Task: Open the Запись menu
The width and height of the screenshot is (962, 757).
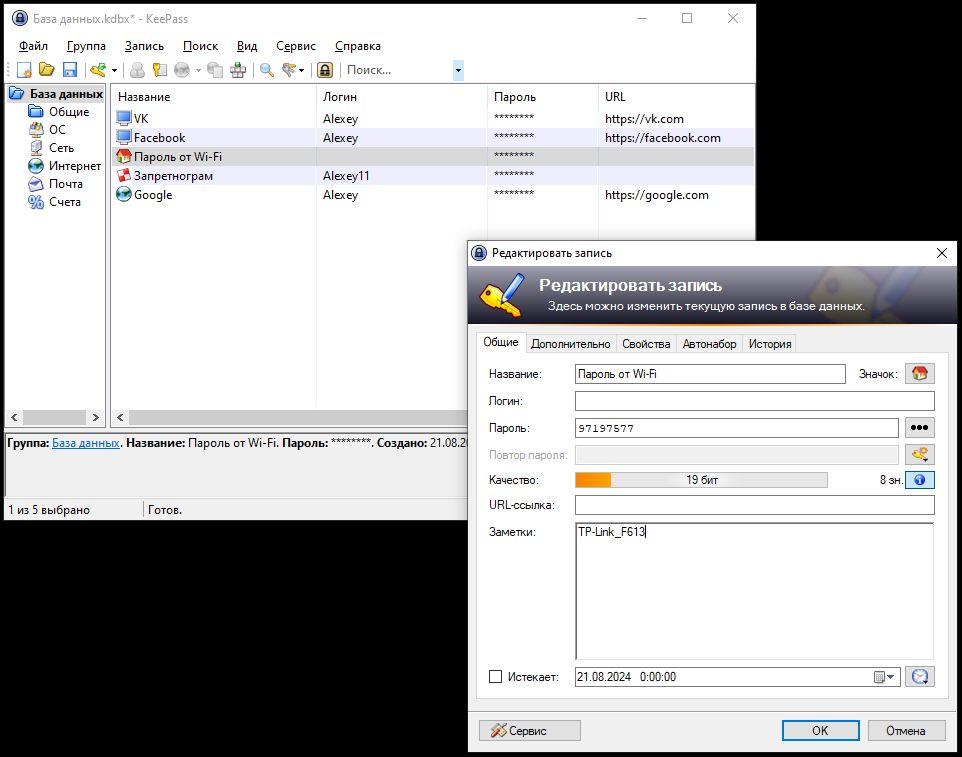Action: (x=144, y=46)
